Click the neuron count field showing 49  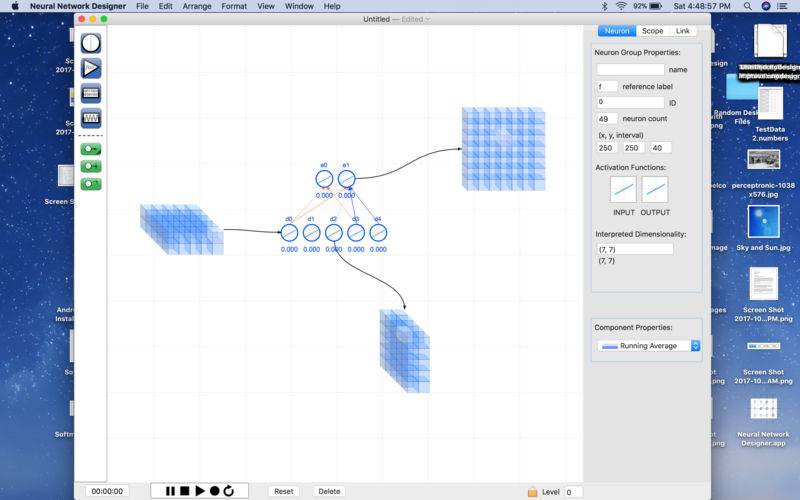pos(607,119)
